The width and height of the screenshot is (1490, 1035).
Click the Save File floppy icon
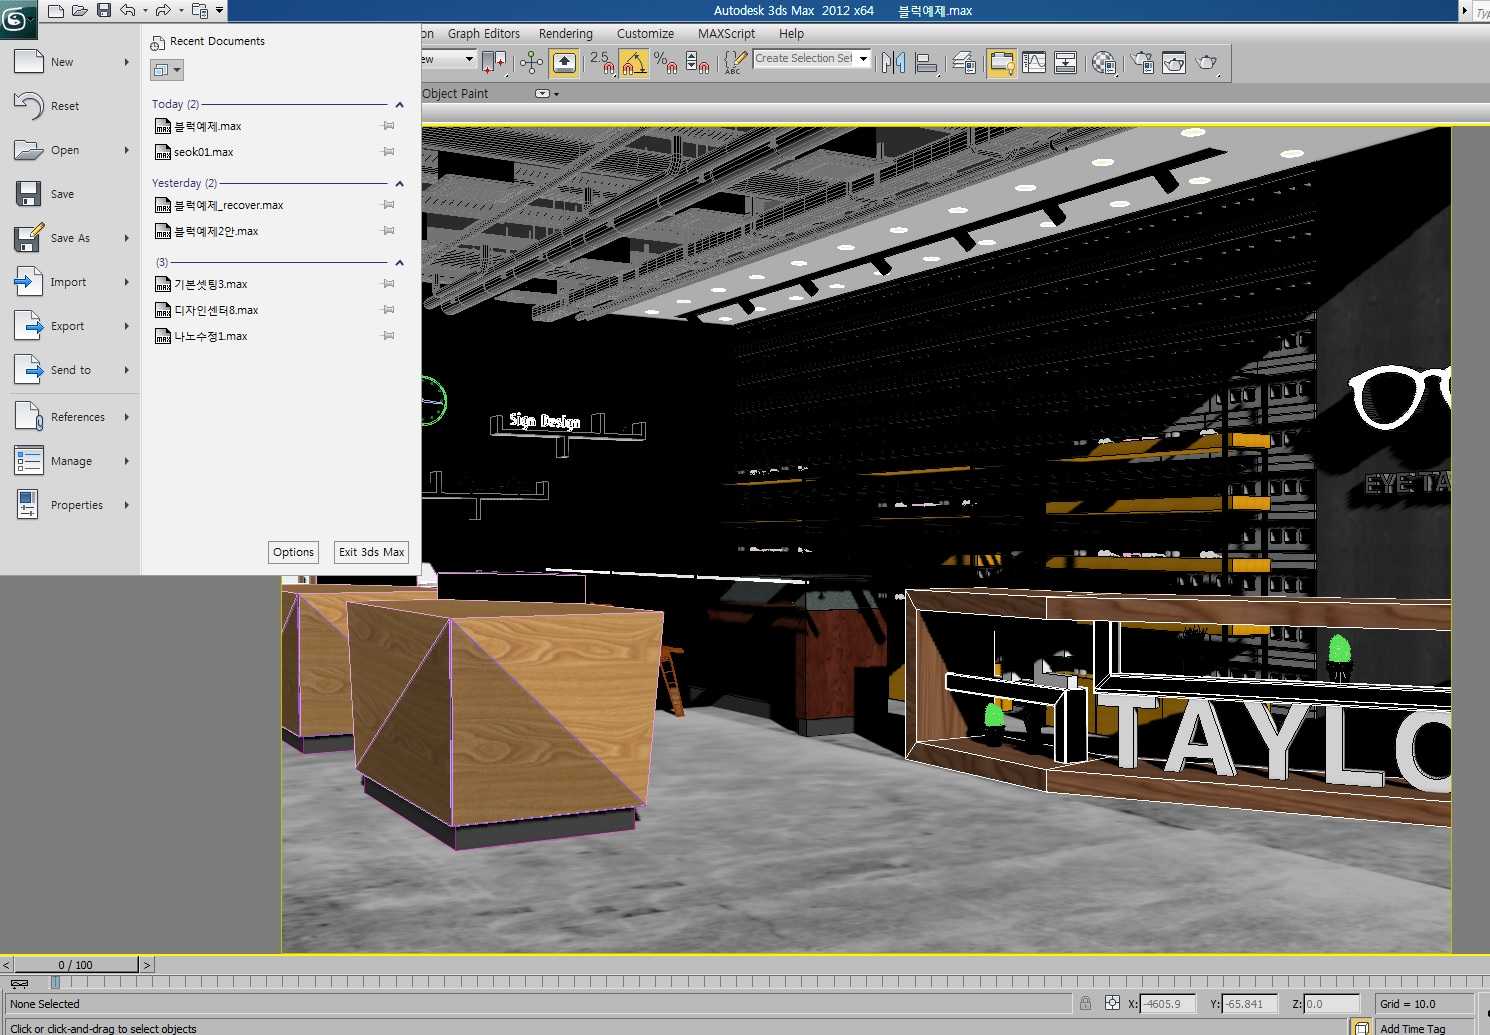tap(104, 11)
